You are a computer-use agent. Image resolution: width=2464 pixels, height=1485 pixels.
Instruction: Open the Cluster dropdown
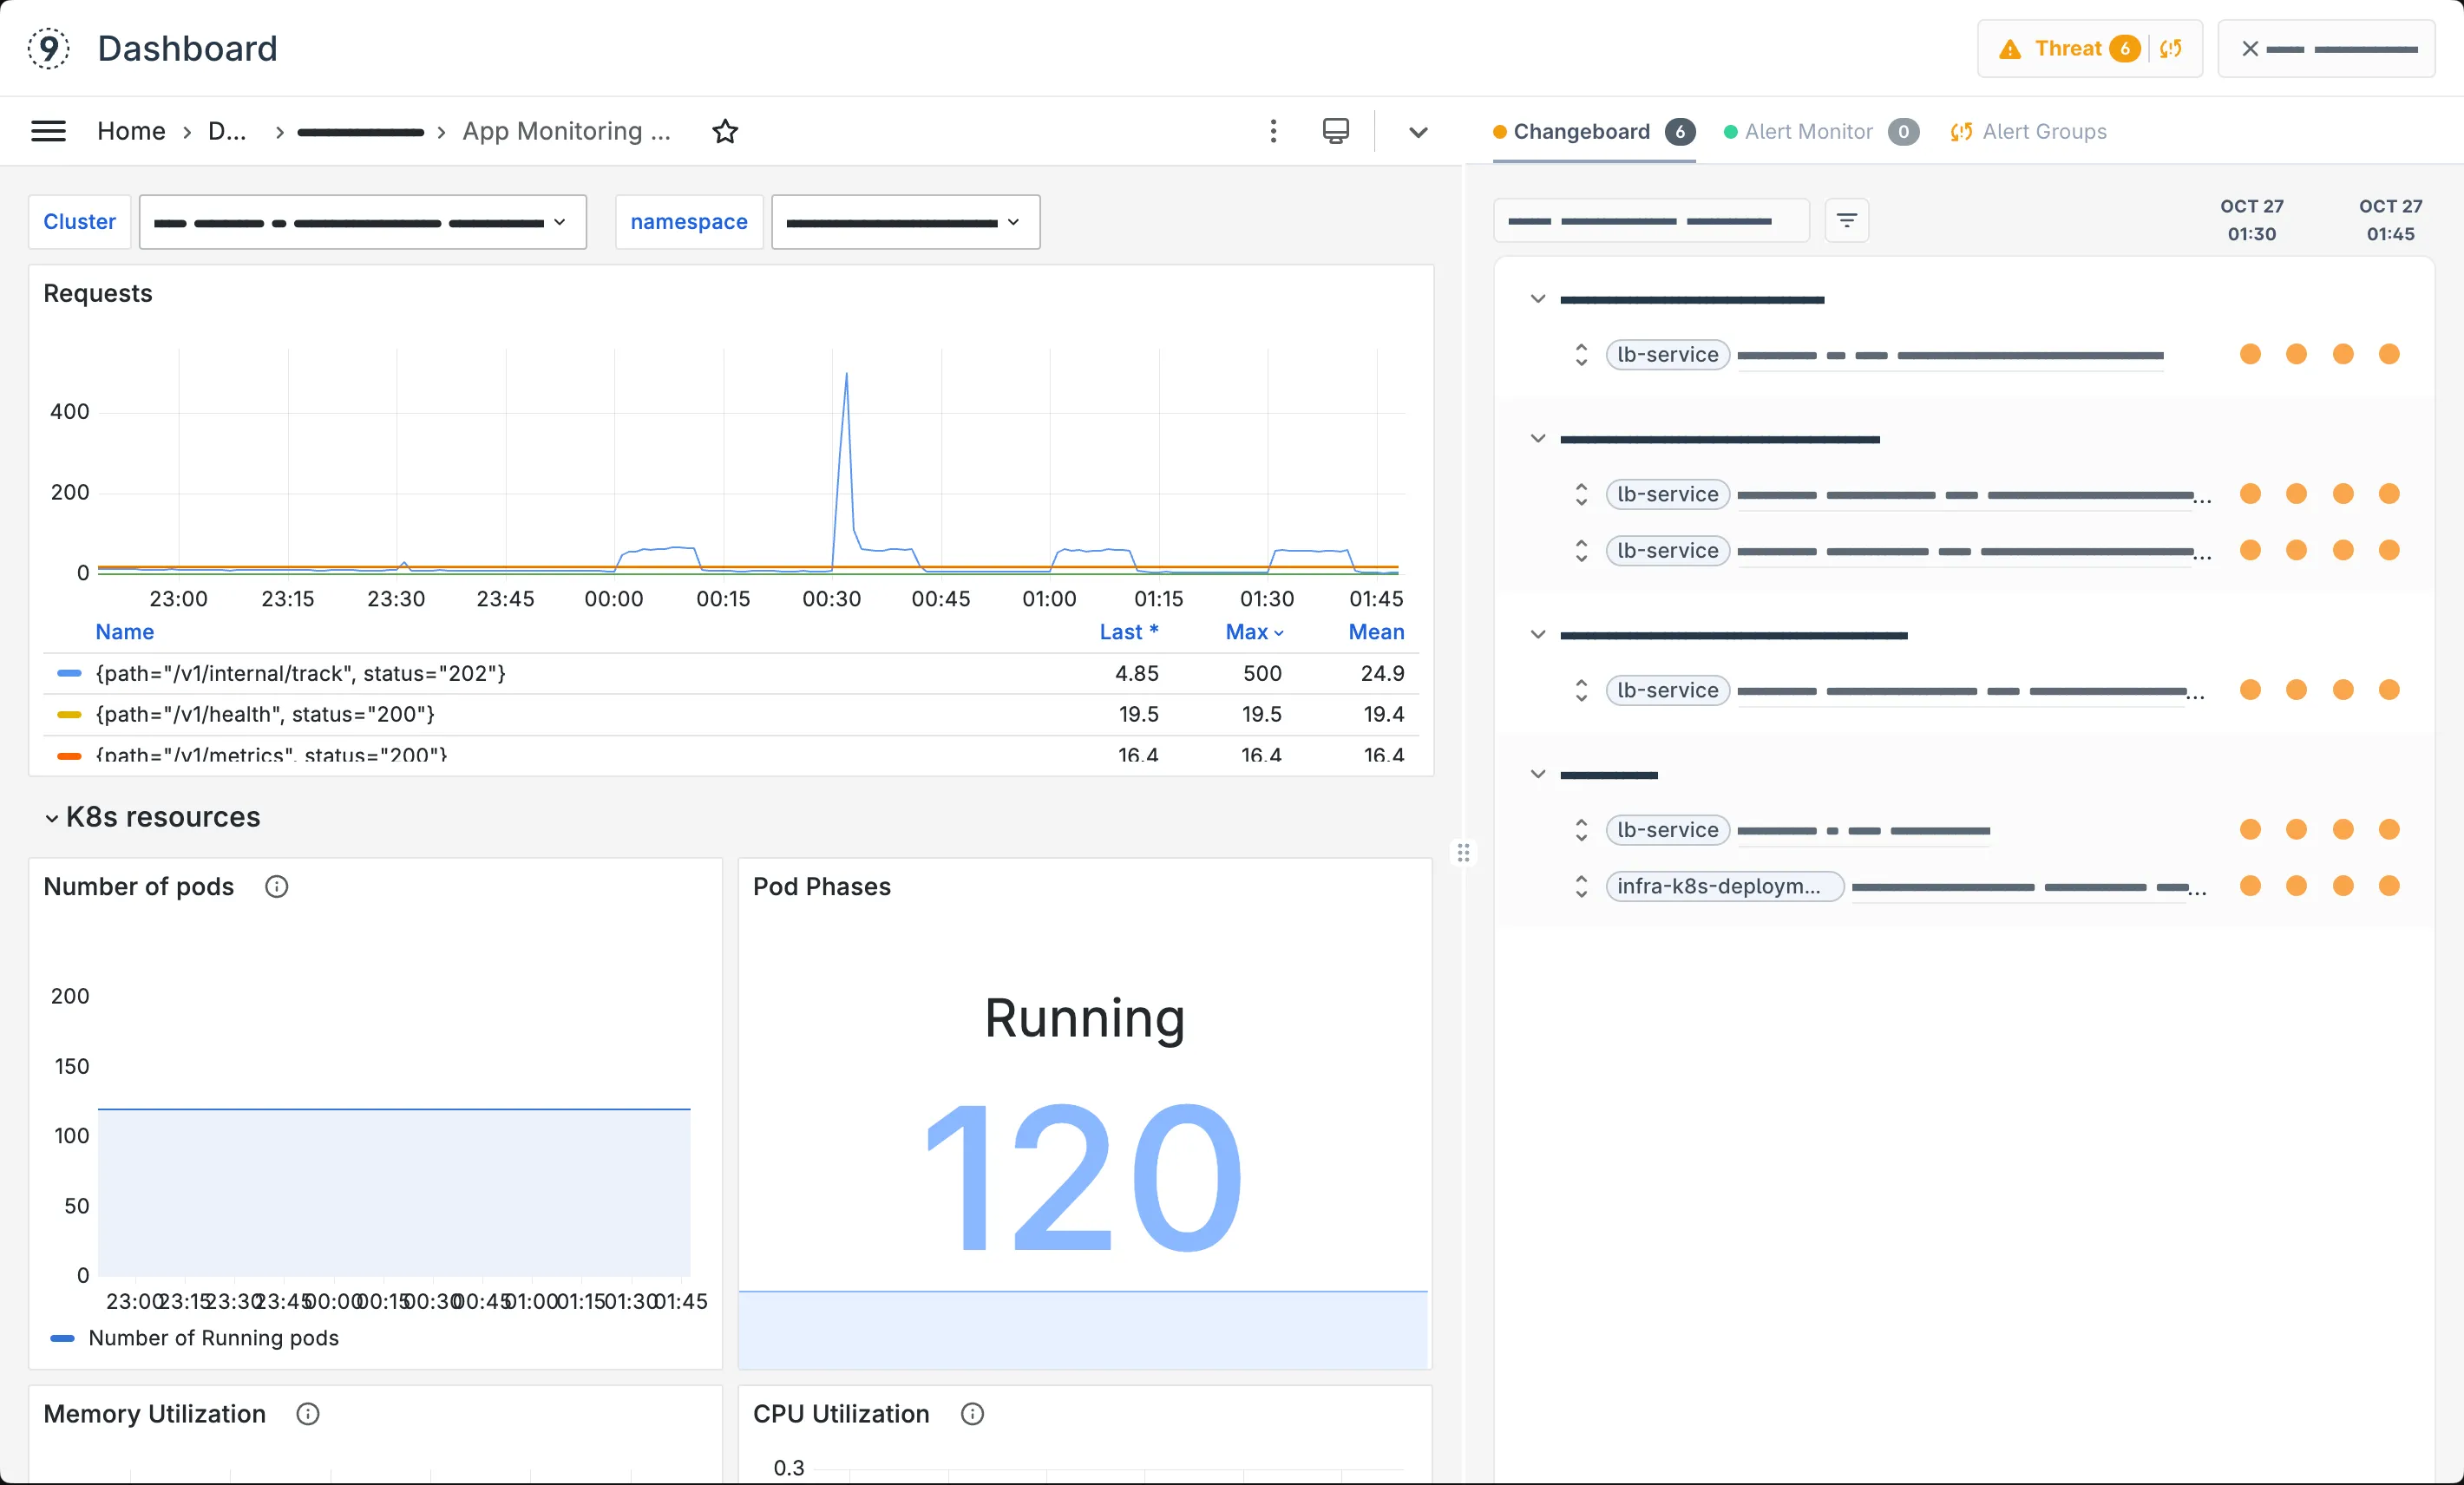click(363, 222)
